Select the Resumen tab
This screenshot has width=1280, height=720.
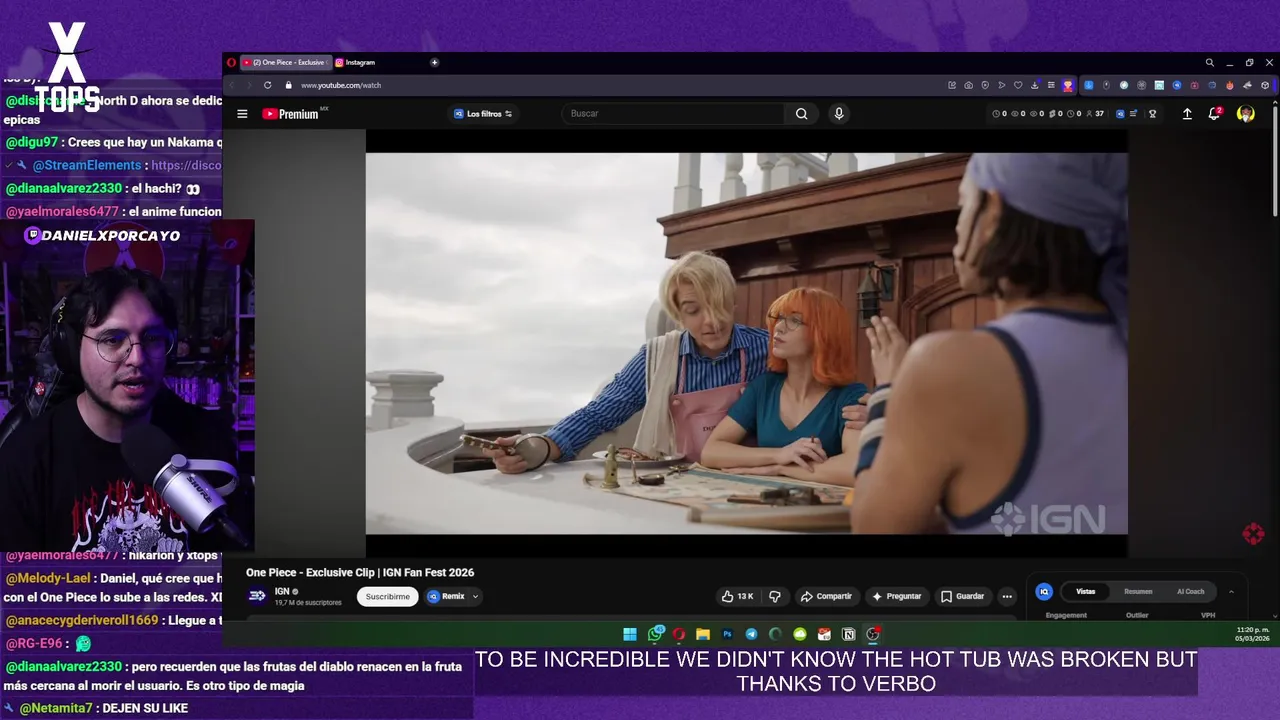tap(1138, 592)
